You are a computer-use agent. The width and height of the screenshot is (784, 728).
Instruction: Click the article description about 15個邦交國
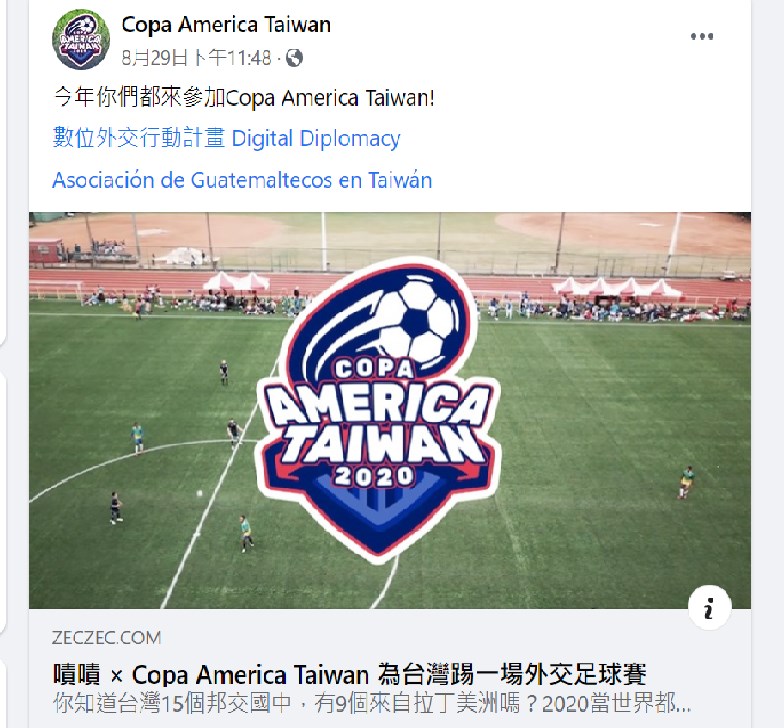pyautogui.click(x=372, y=703)
